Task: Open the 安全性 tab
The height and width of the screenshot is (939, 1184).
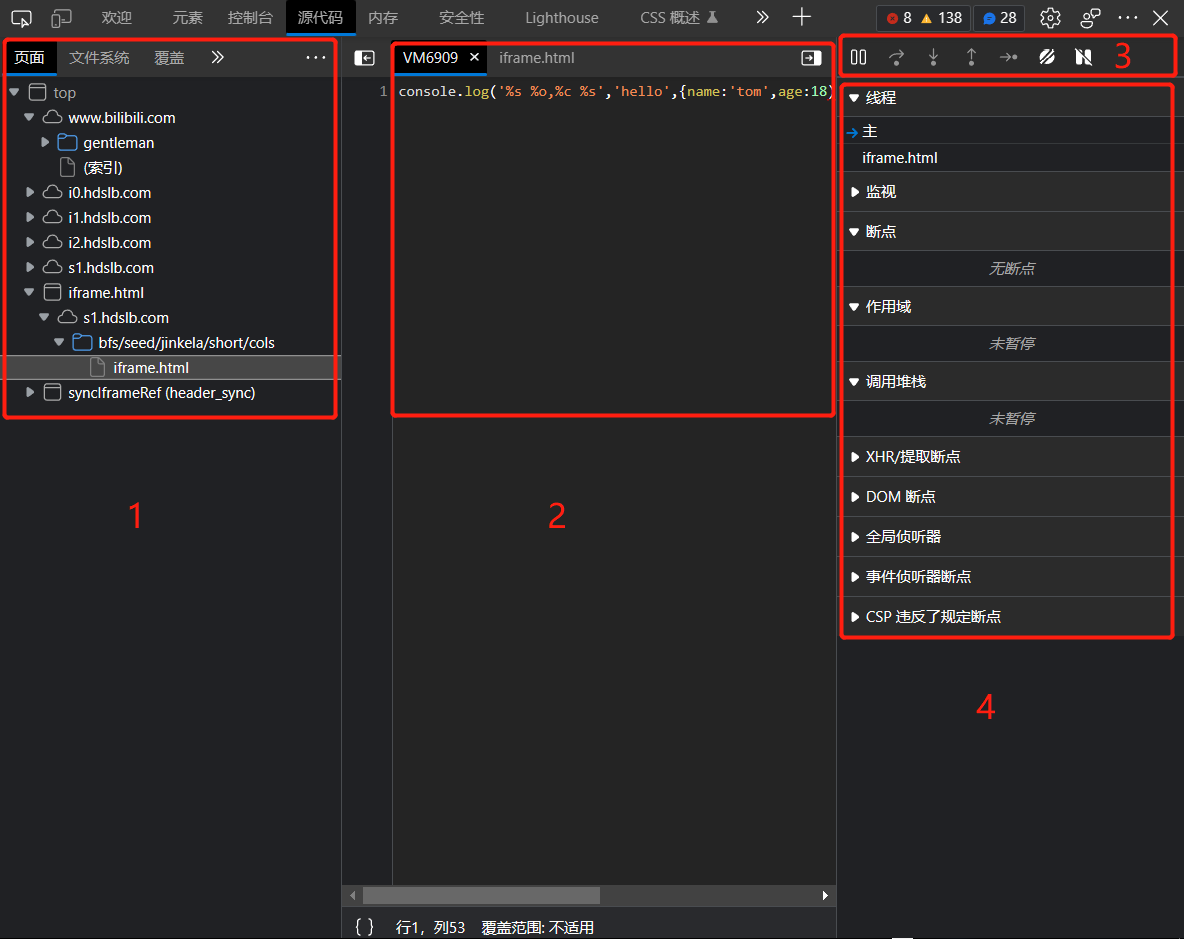Action: coord(461,17)
